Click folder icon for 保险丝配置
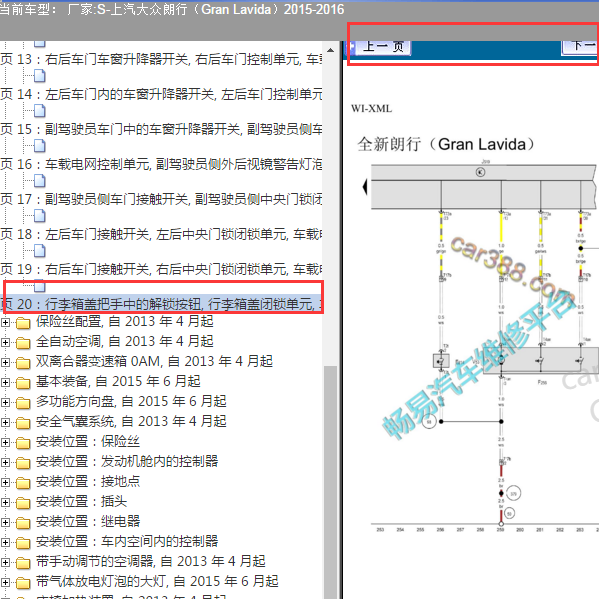Screen dimensions: 599x599 tap(23, 323)
